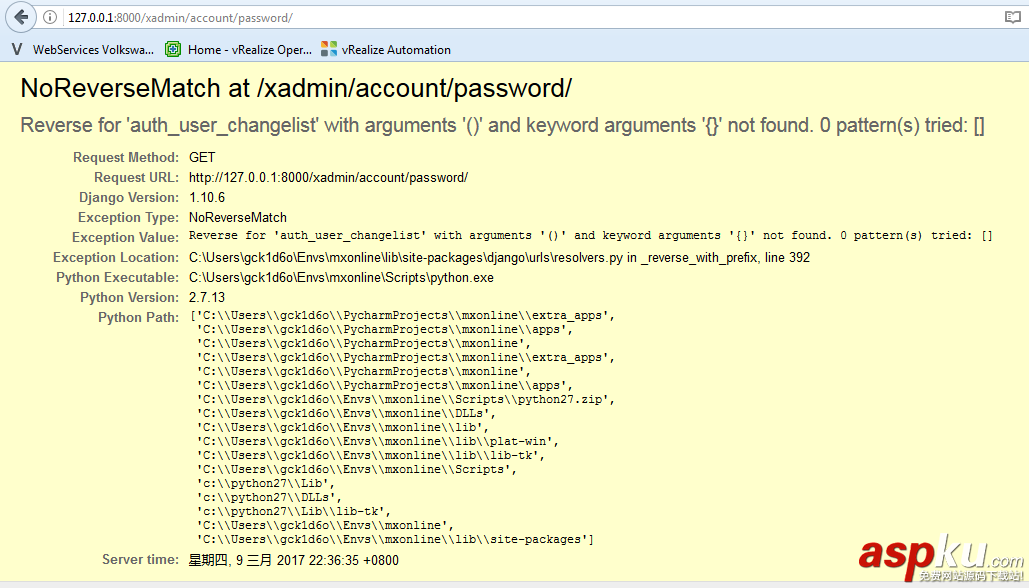Click the Exception Type value NoReverseMatch

click(238, 218)
